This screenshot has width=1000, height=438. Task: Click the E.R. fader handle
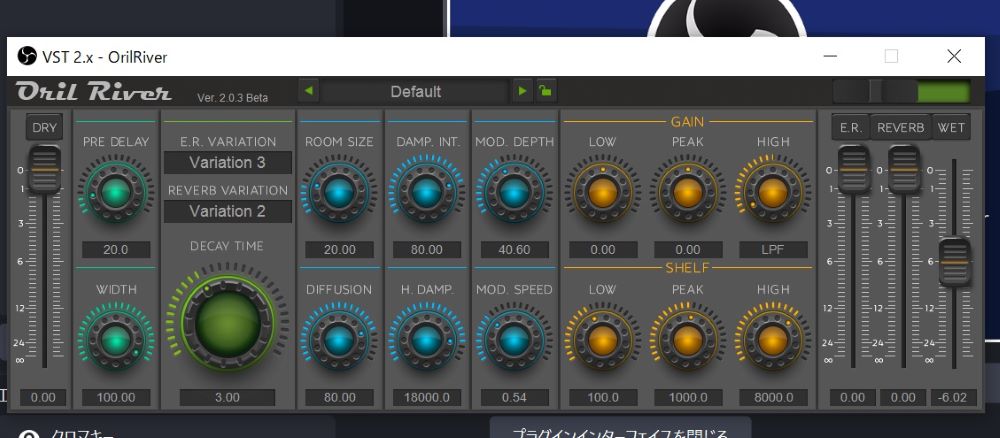(x=853, y=170)
